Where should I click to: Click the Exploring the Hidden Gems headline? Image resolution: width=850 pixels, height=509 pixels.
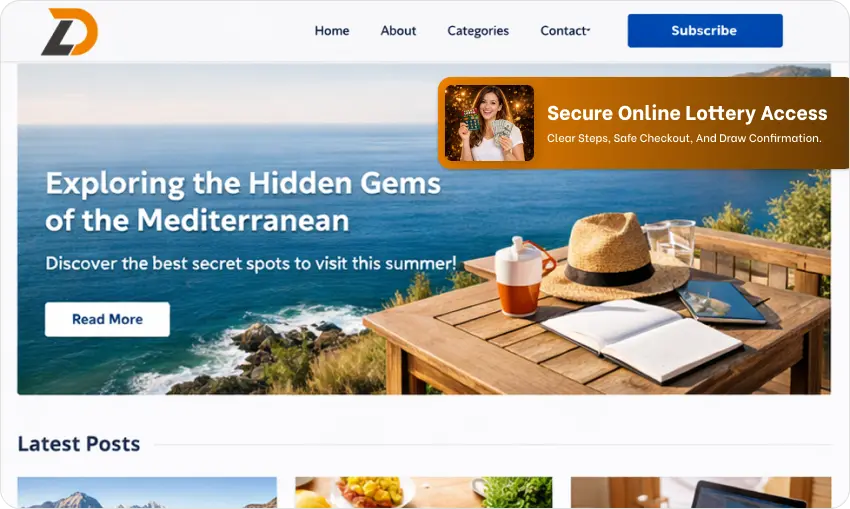coord(243,202)
